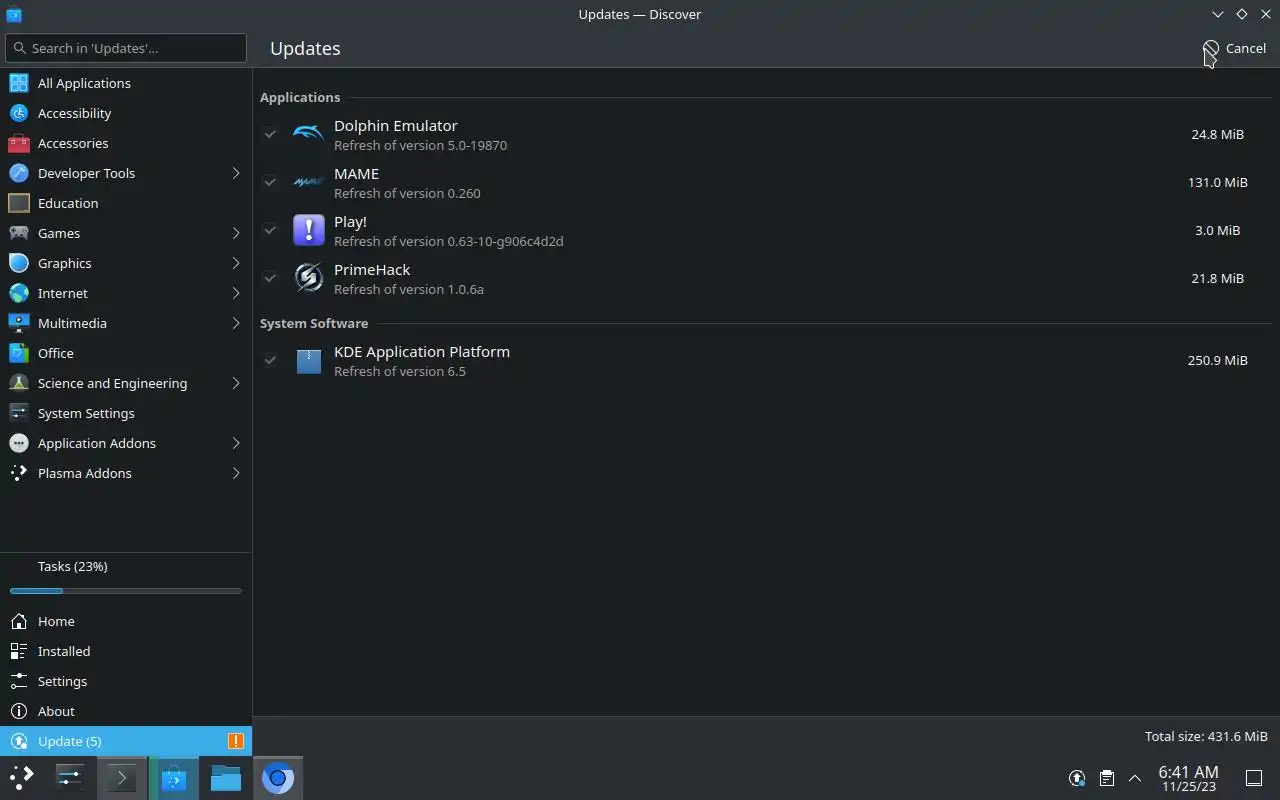Viewport: 1280px width, 800px height.
Task: Toggle the PrimeHack update checkbox
Action: (270, 278)
